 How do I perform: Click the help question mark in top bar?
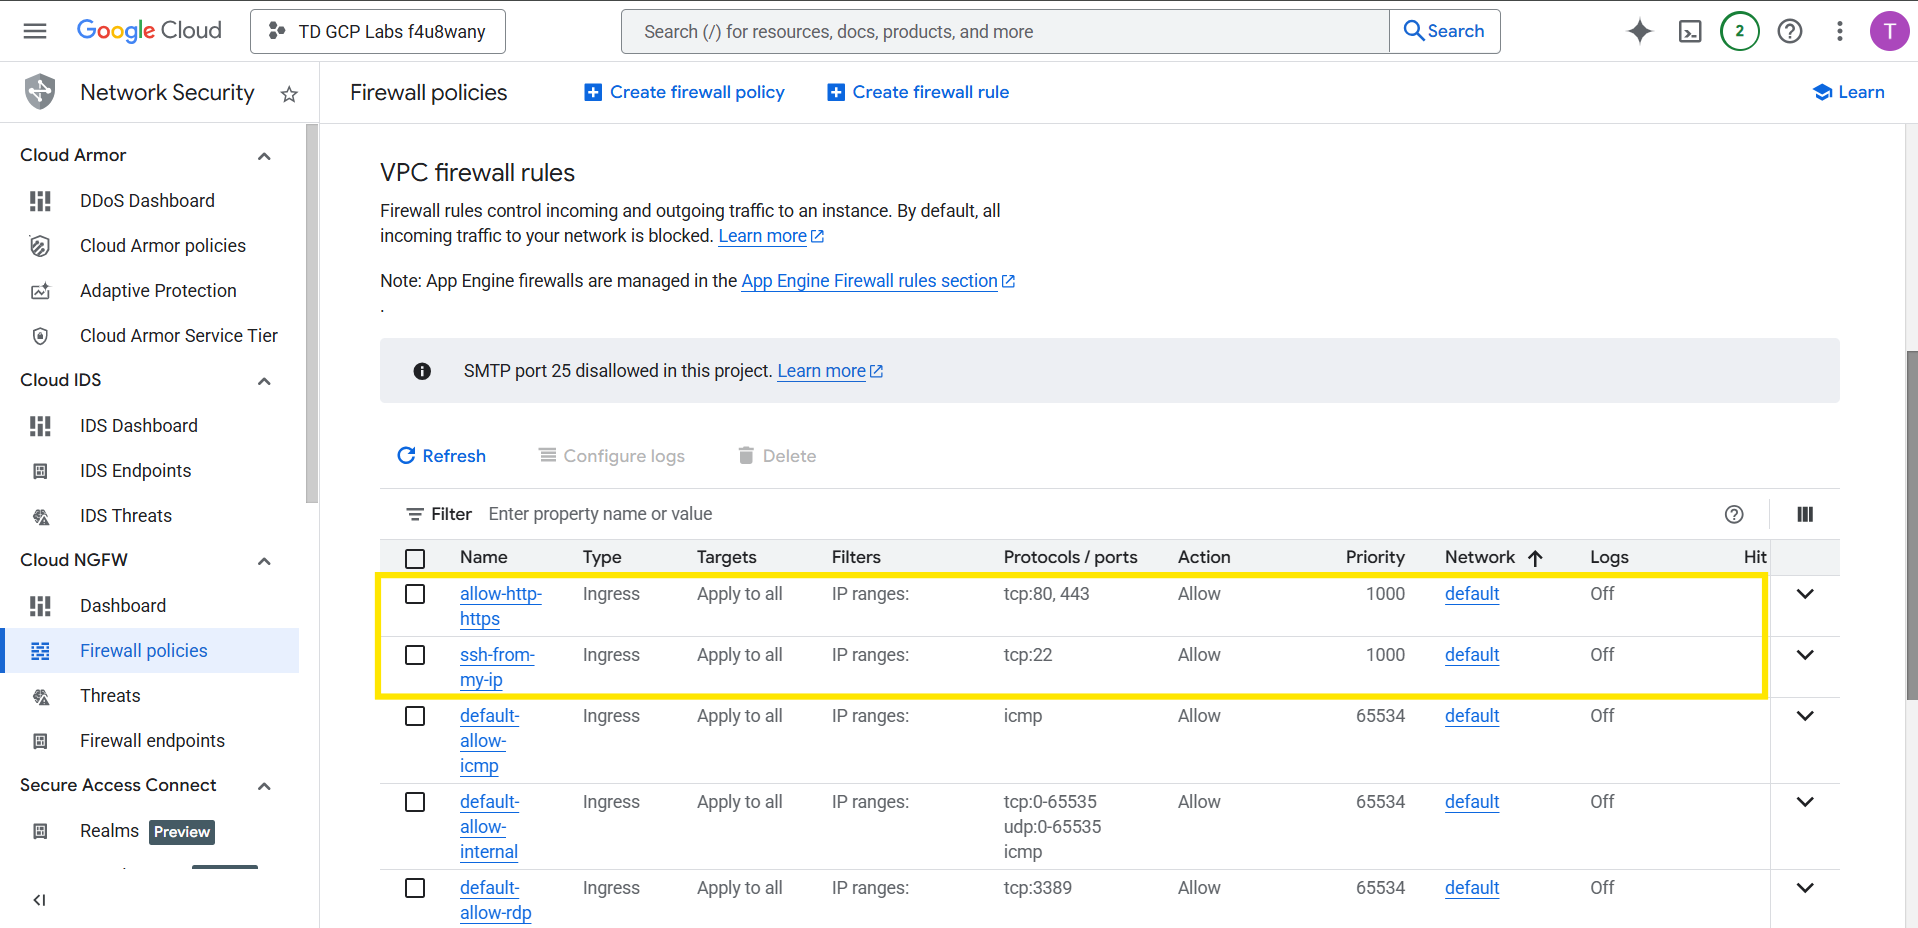click(1790, 31)
